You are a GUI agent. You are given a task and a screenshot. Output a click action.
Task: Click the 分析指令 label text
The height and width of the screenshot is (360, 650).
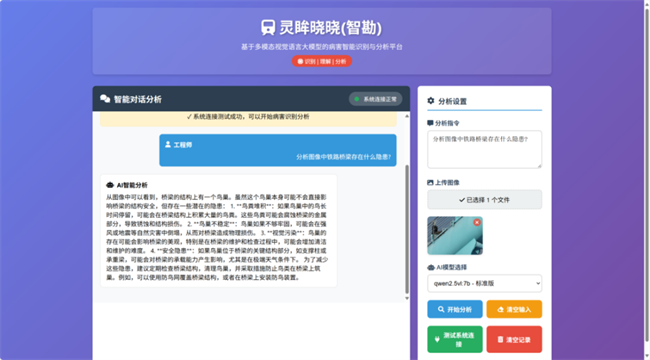[447, 123]
